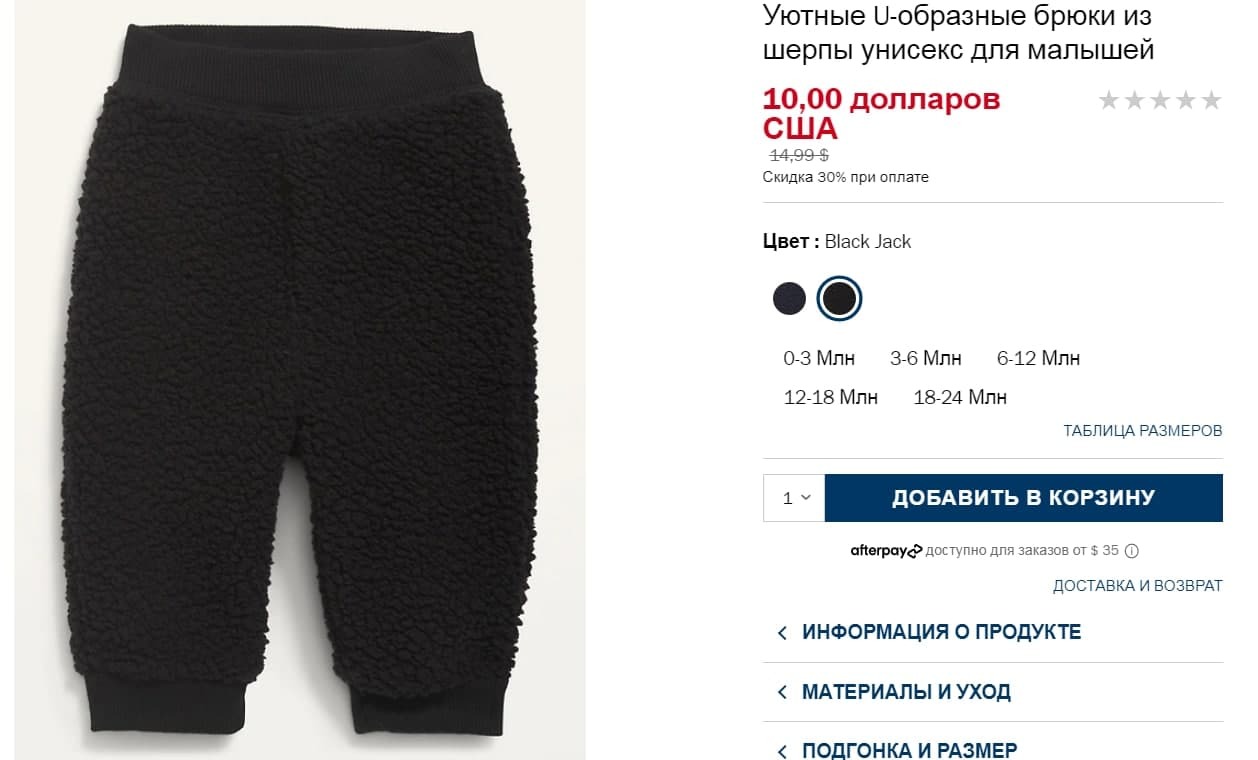Select the navy color swatch

[x=789, y=298]
